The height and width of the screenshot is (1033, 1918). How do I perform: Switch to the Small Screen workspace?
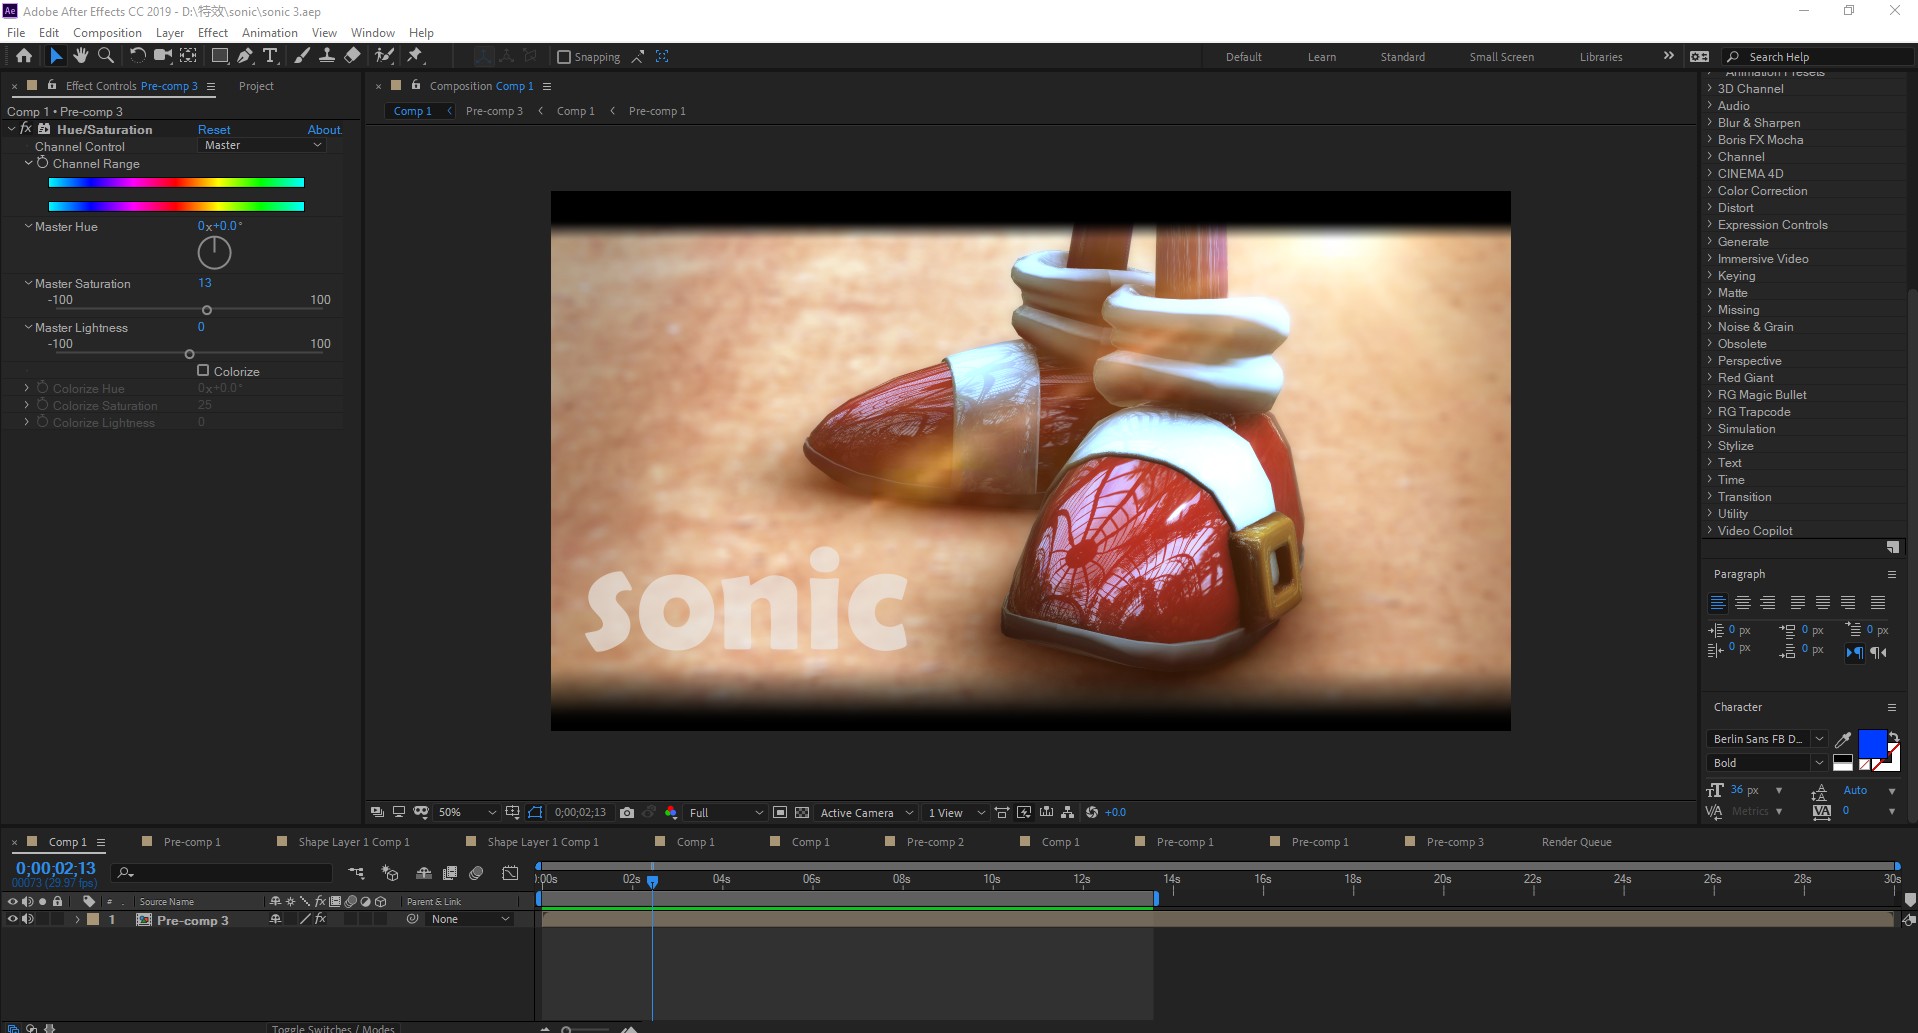pos(1501,57)
